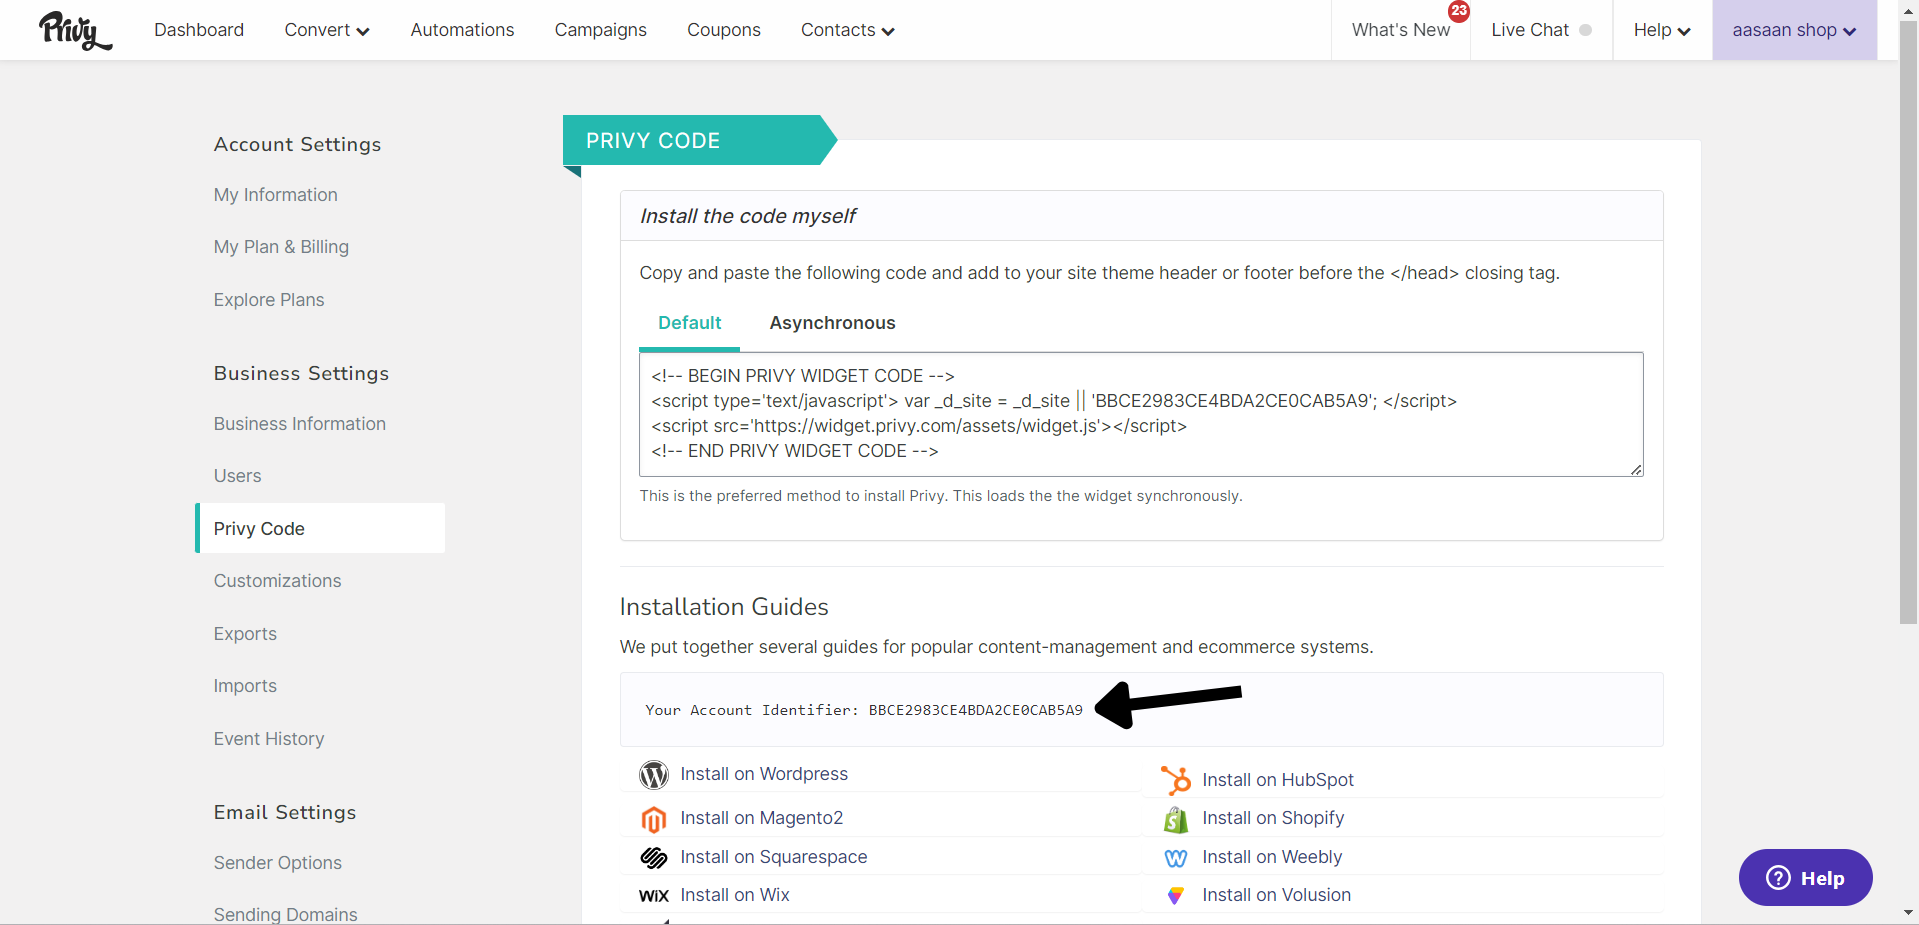Viewport: 1919px width, 925px height.
Task: Click the Privy logo
Action: (x=75, y=31)
